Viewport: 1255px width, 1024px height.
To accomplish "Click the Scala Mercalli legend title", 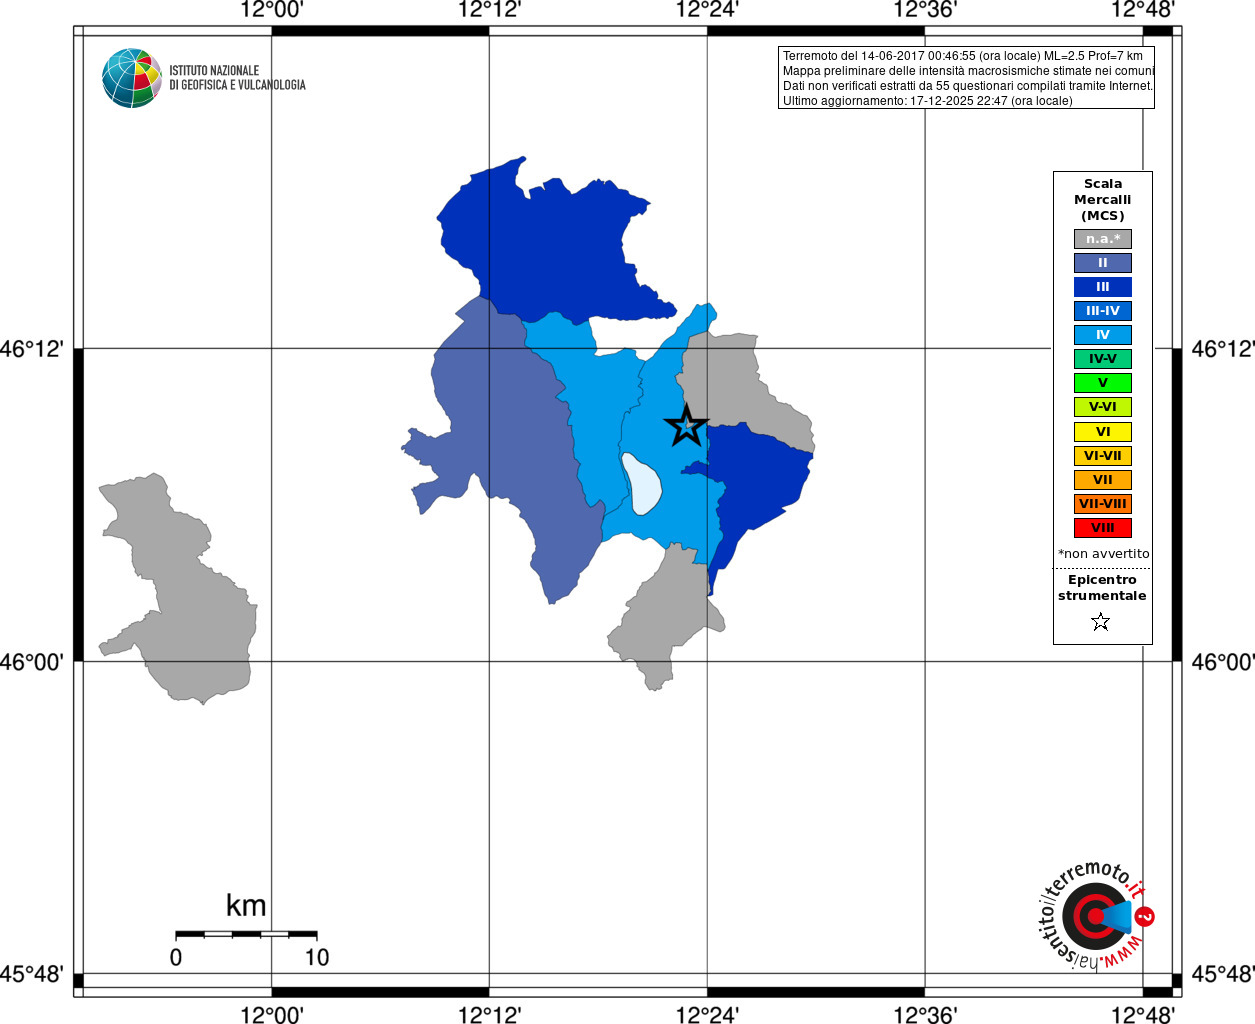I will coord(1103,200).
